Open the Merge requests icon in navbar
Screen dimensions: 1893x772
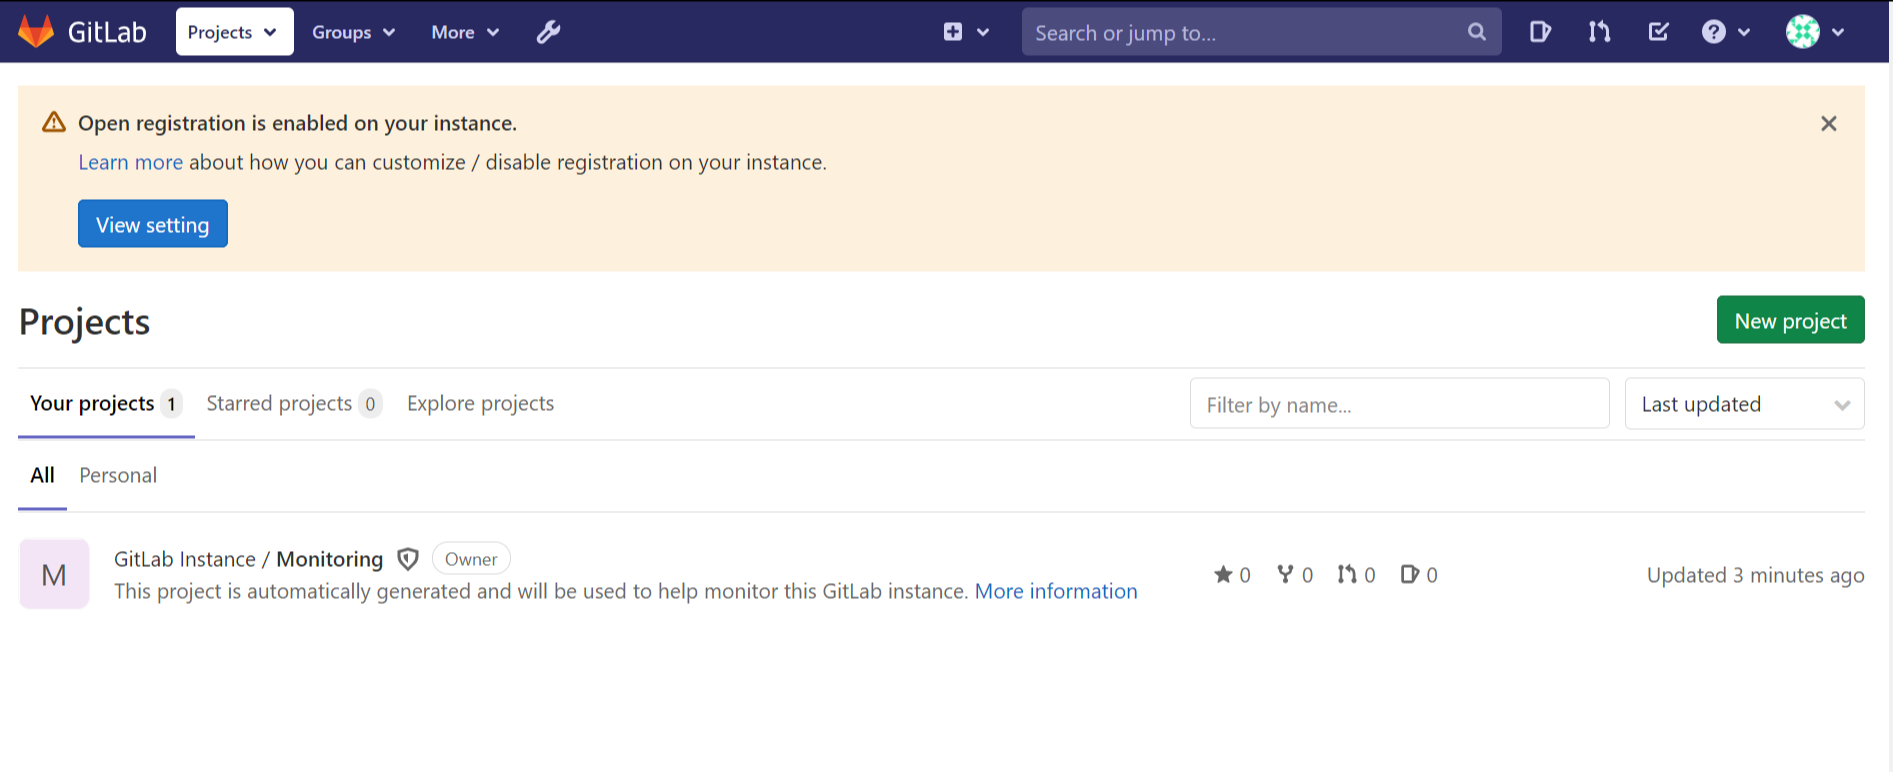(1599, 32)
